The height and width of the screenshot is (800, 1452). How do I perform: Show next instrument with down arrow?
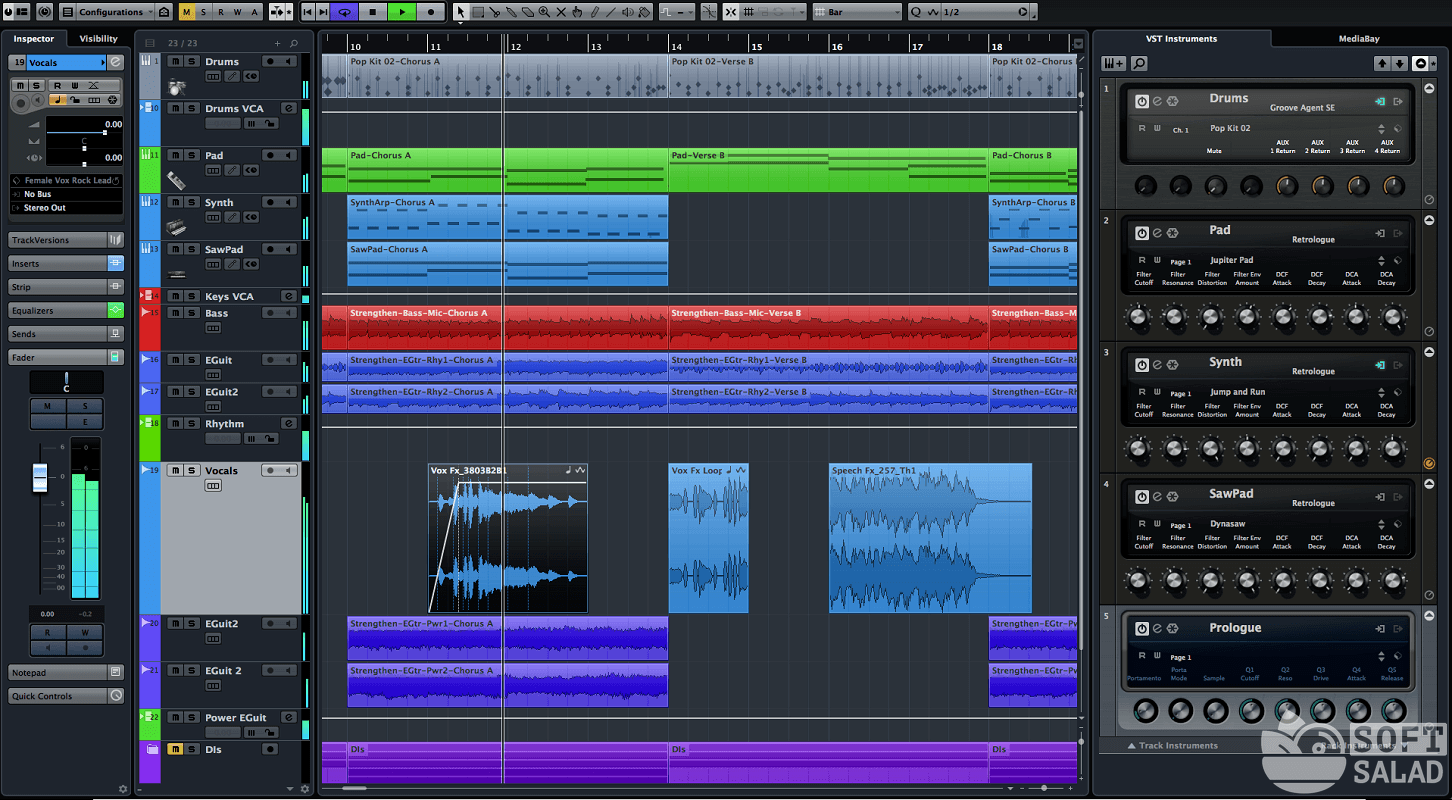(x=1400, y=63)
